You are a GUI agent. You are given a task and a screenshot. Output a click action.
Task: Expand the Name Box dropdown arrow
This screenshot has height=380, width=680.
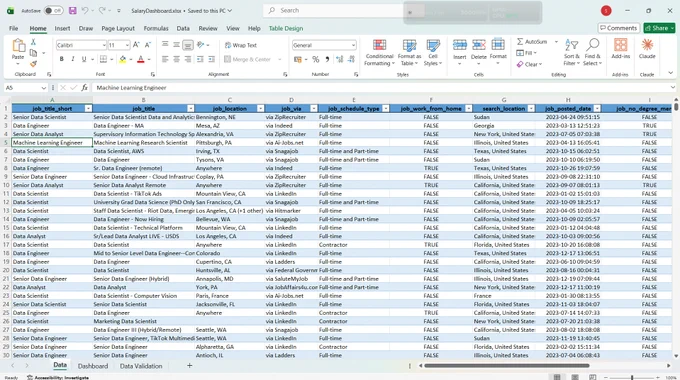43,88
